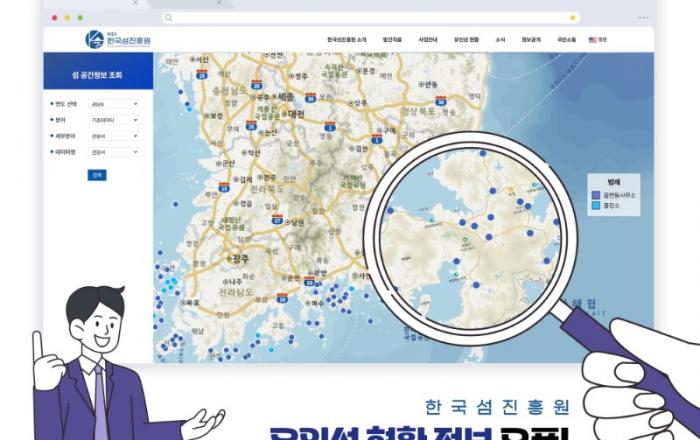Click the 목포 city label on map
Viewport: 700px width, 440px height.
point(192,303)
